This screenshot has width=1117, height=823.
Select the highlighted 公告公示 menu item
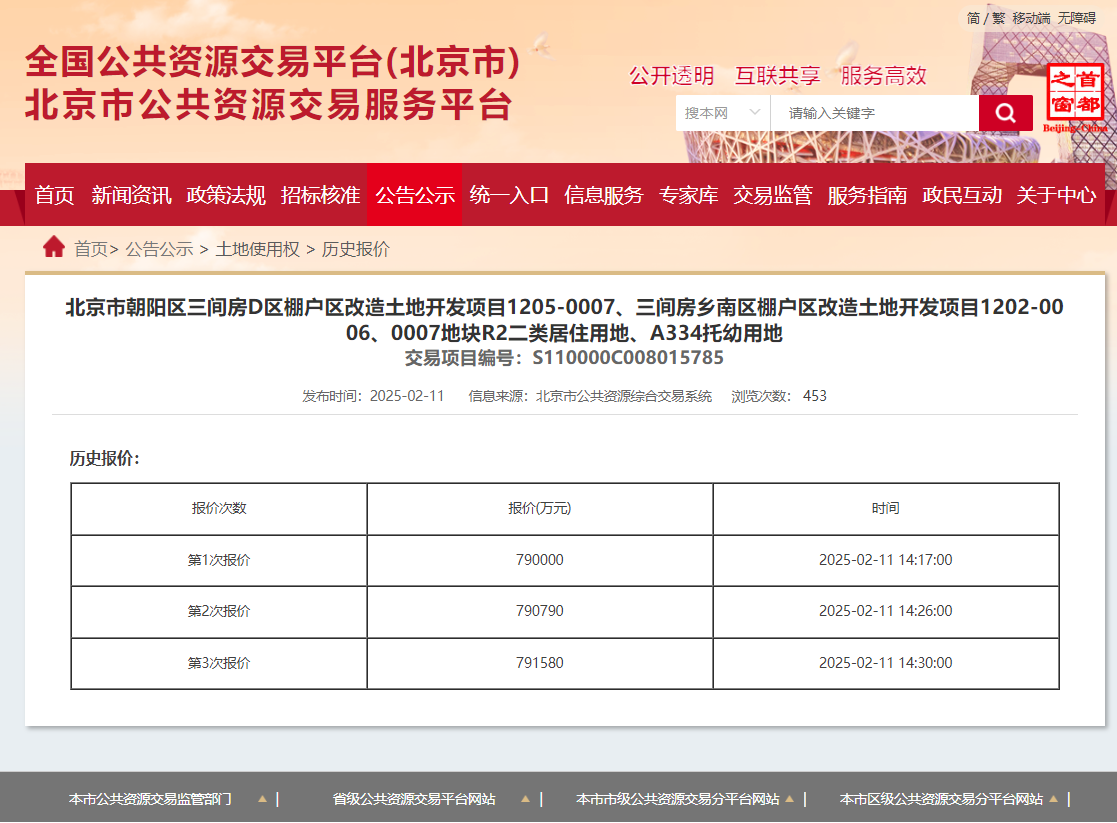coord(414,195)
